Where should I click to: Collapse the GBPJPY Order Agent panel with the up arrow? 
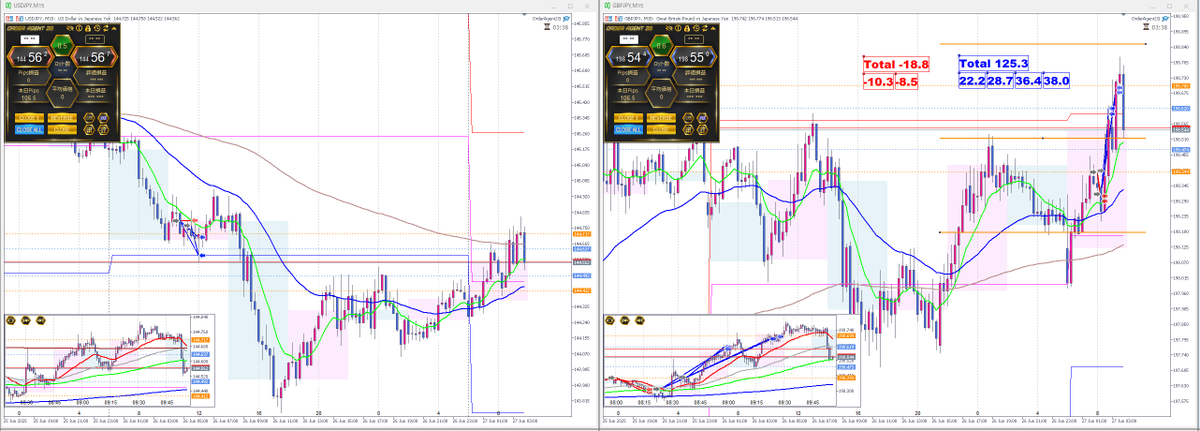[713, 28]
